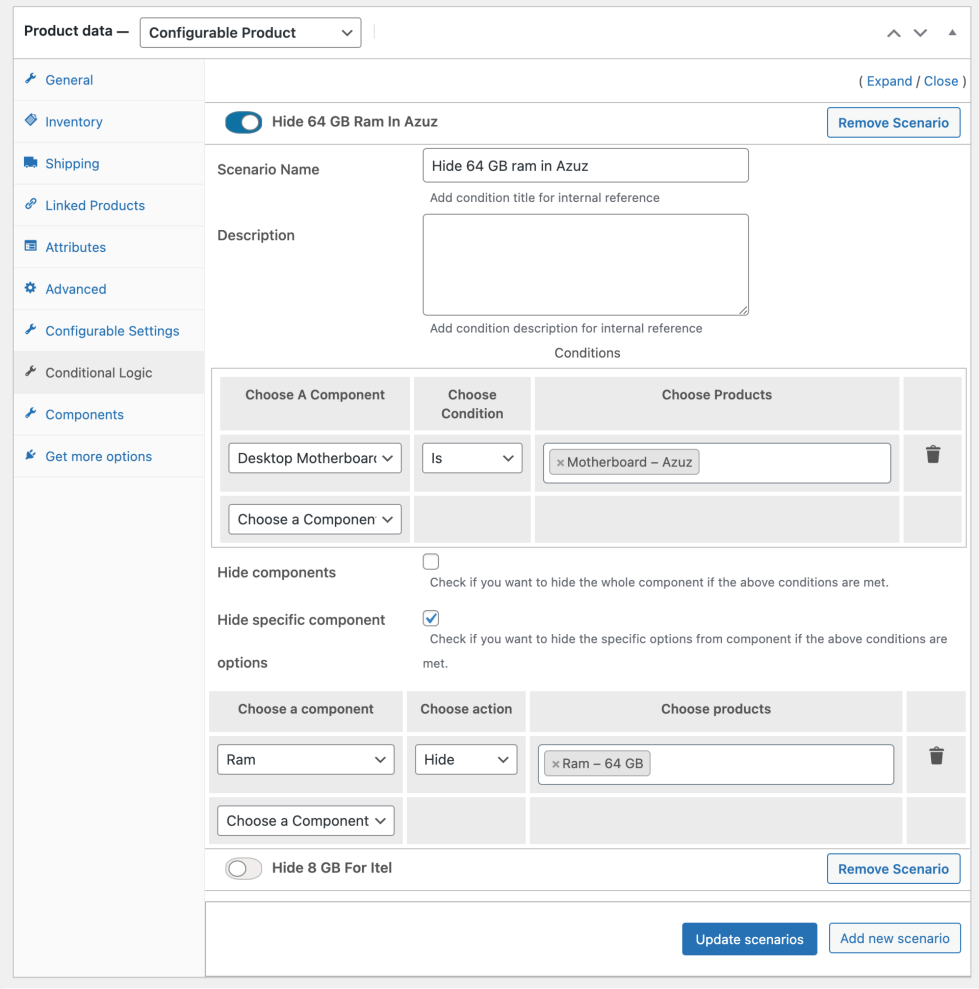The image size is (979, 989).
Task: Delete the Ram hide-action row with trash icon
Action: [936, 756]
